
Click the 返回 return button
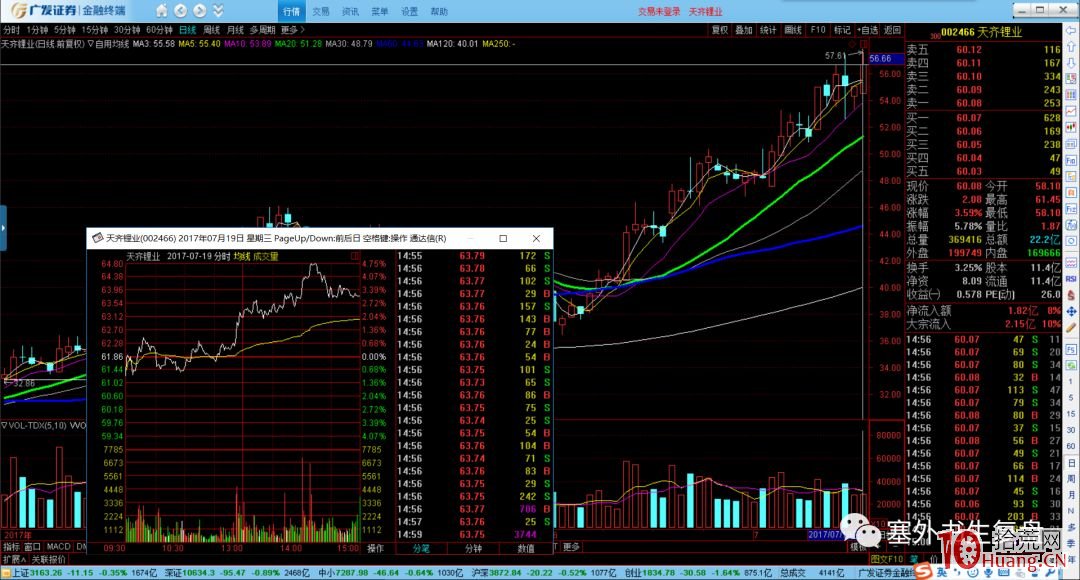tap(893, 30)
